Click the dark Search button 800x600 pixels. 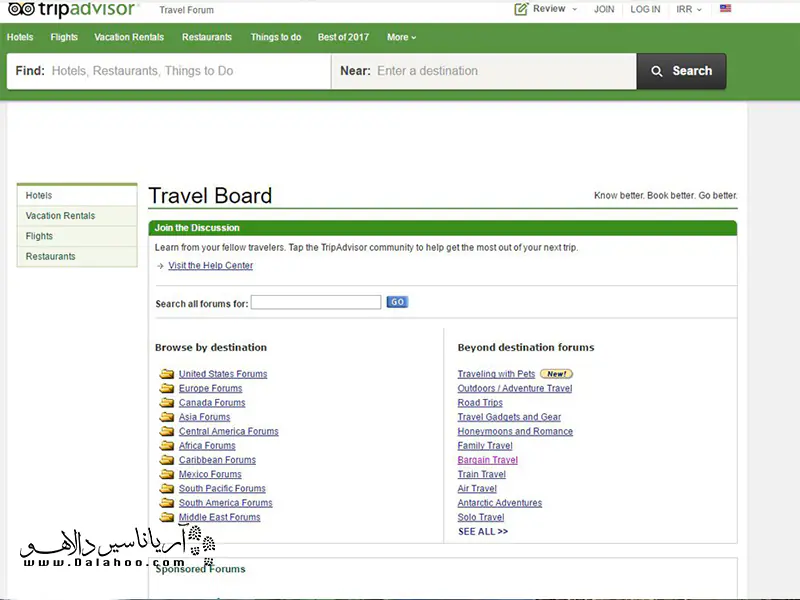tap(681, 71)
